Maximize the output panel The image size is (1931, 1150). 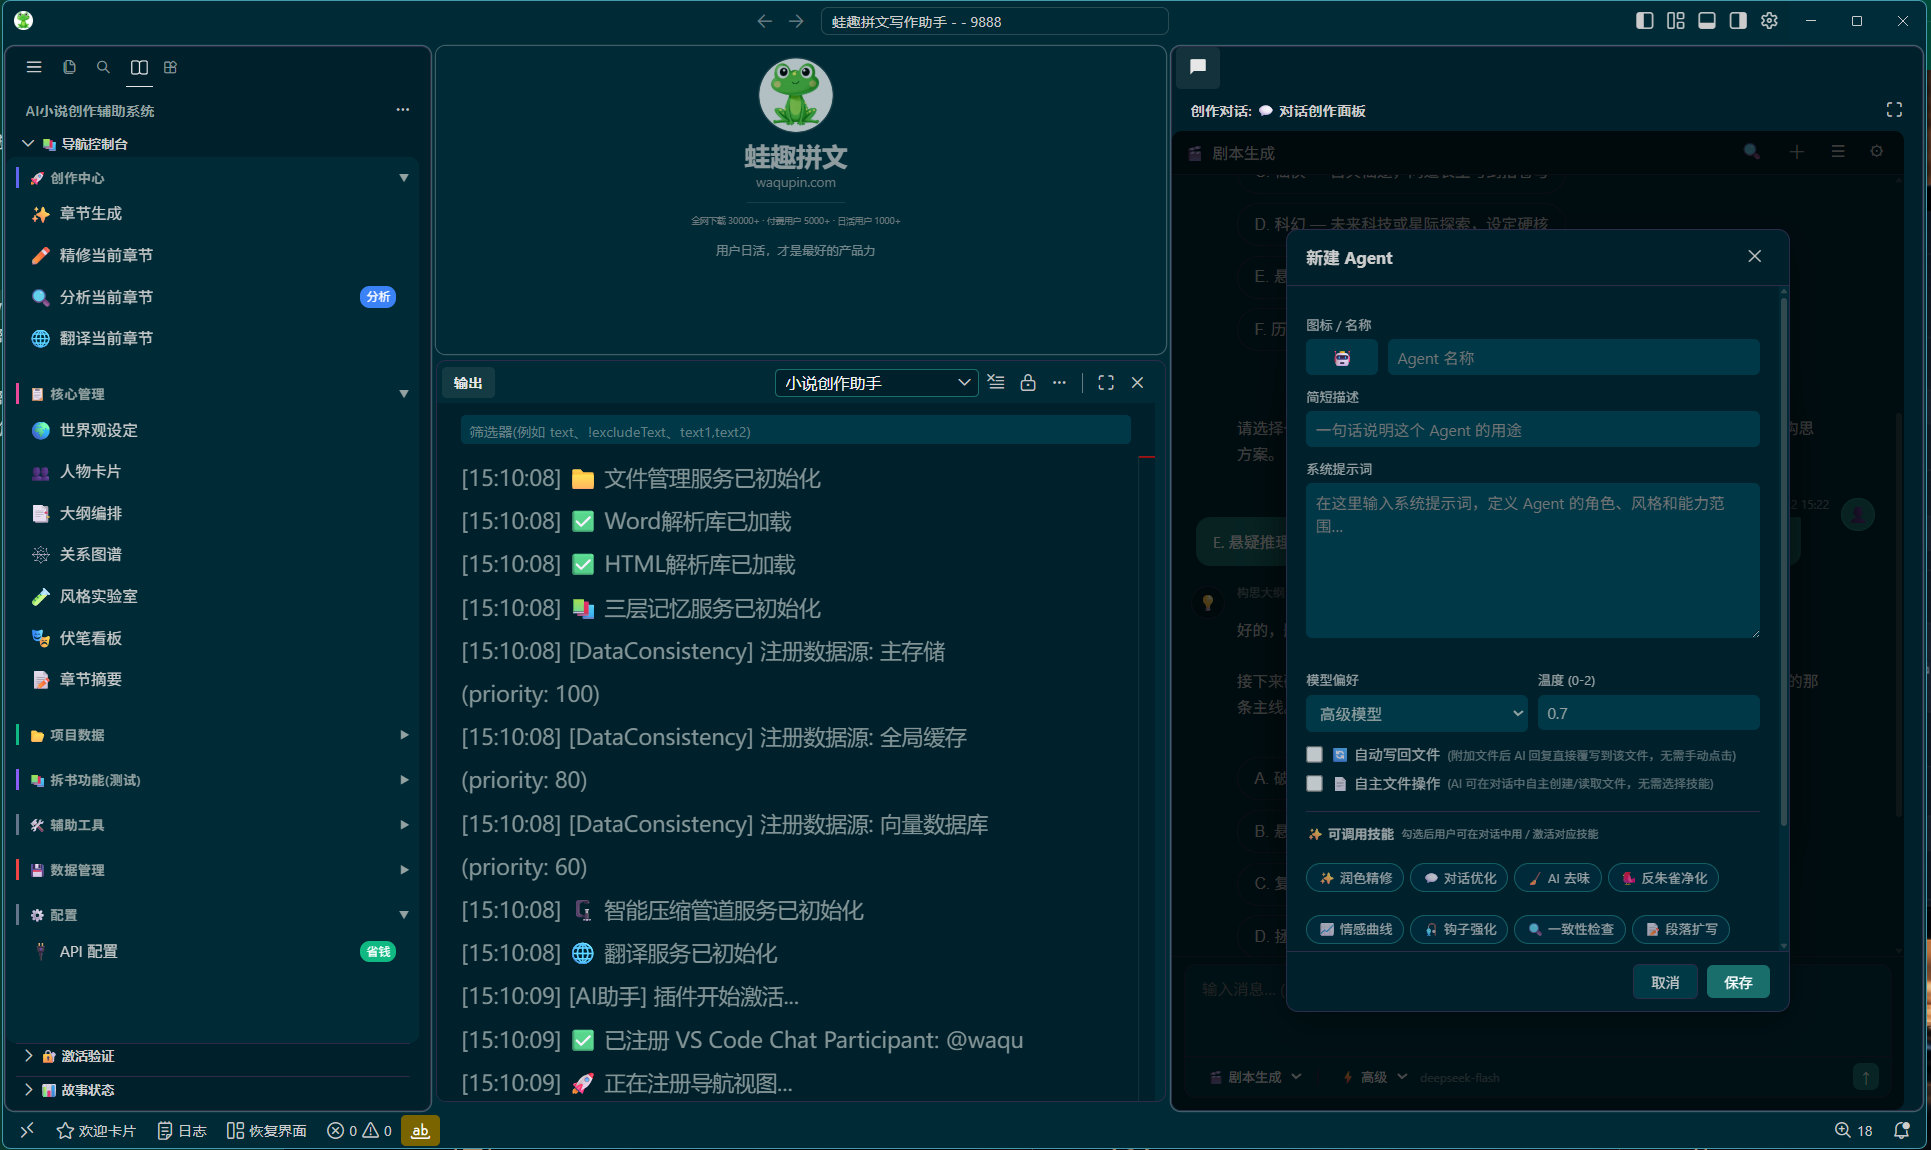[1106, 382]
